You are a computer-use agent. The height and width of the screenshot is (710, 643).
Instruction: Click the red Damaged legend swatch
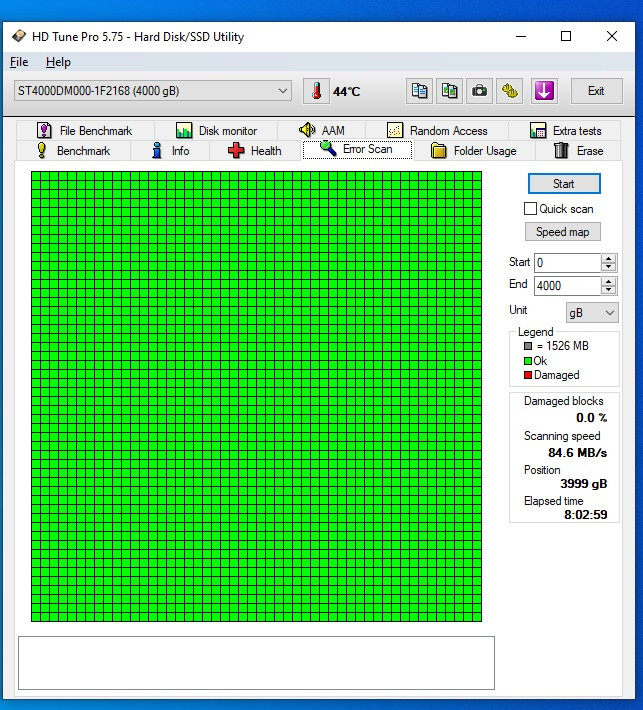point(528,375)
